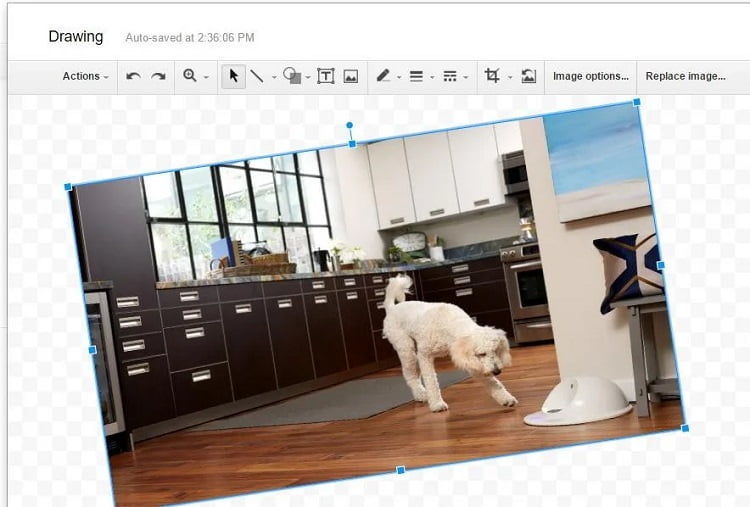Click the Zoom magnifier icon
The width and height of the screenshot is (750, 507).
(190, 76)
